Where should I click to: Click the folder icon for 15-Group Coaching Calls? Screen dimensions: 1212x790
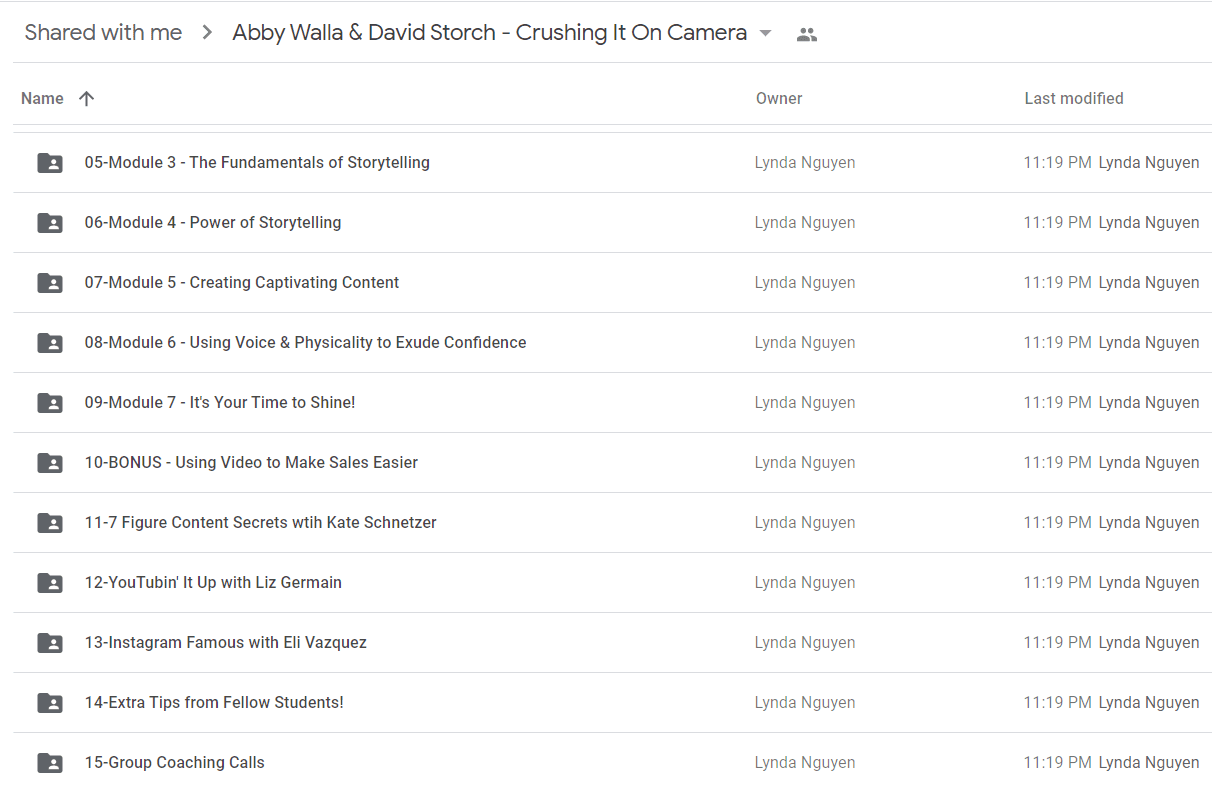pos(50,763)
